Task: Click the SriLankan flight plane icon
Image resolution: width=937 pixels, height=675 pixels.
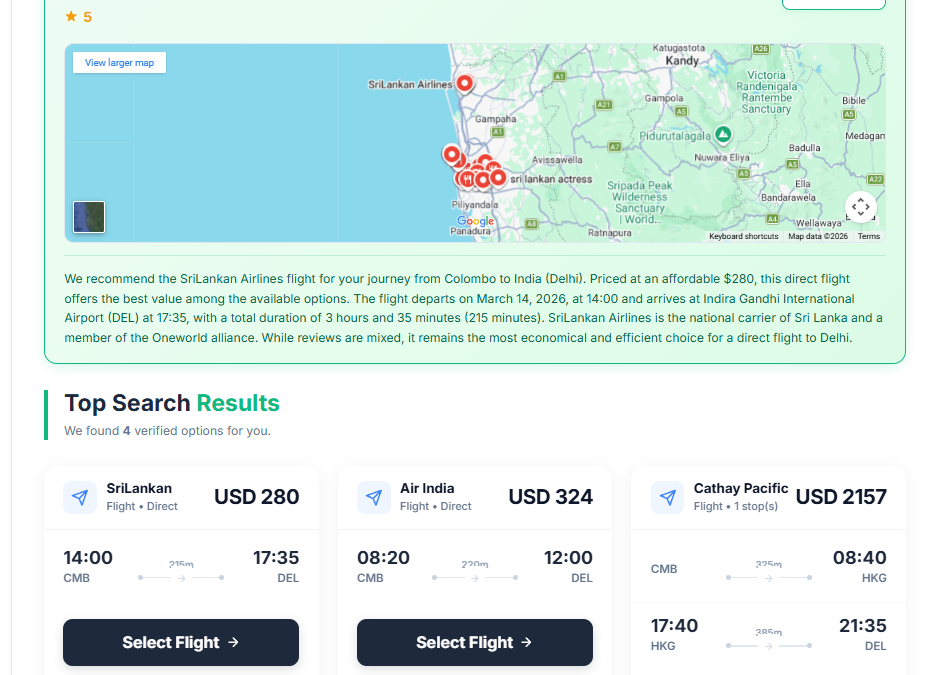Action: click(80, 497)
